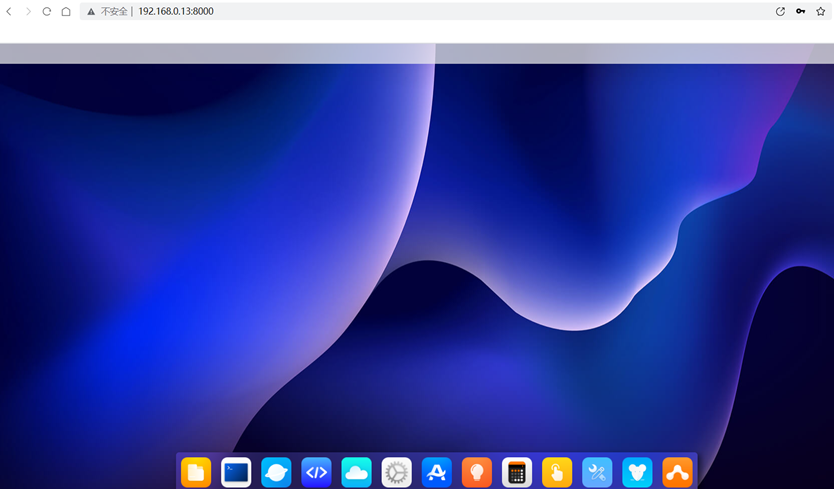Open the planet browser dock icon
Image resolution: width=834 pixels, height=489 pixels.
(x=276, y=472)
